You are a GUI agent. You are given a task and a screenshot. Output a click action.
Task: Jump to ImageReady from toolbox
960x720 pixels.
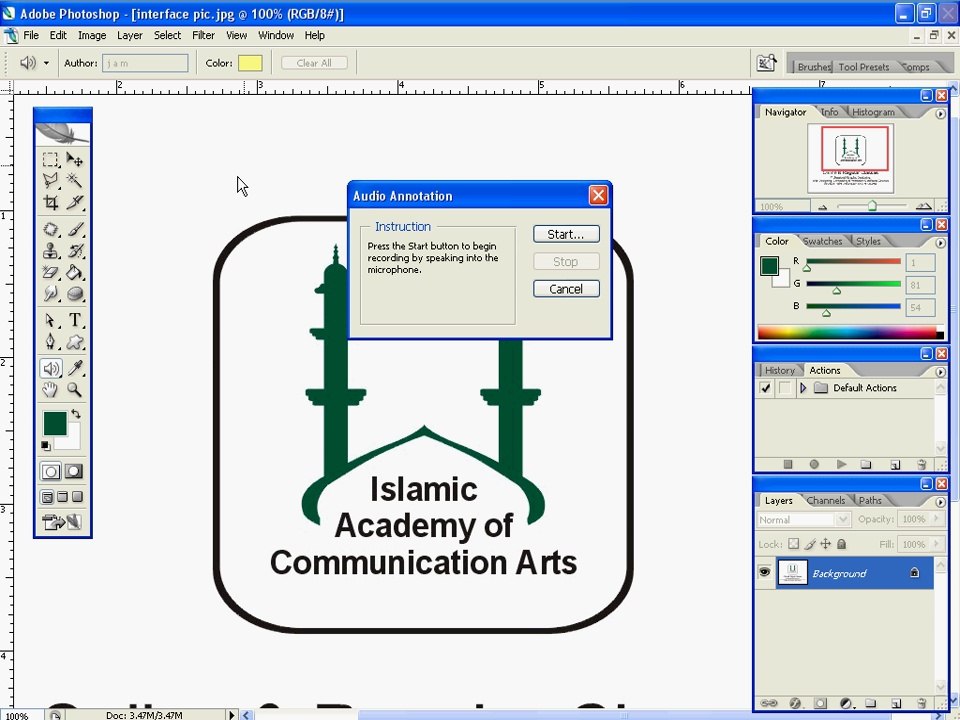(x=62, y=522)
